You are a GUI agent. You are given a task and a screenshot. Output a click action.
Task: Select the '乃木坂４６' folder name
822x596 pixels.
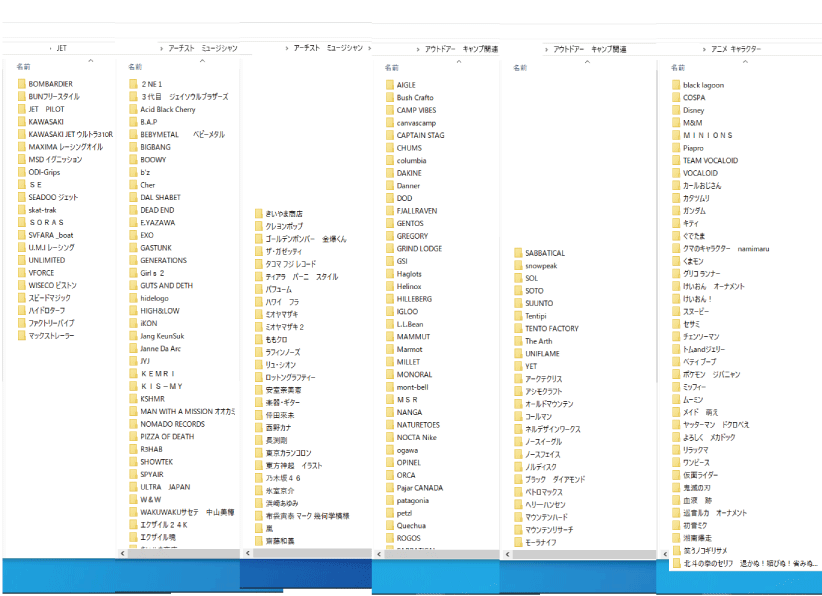click(283, 478)
